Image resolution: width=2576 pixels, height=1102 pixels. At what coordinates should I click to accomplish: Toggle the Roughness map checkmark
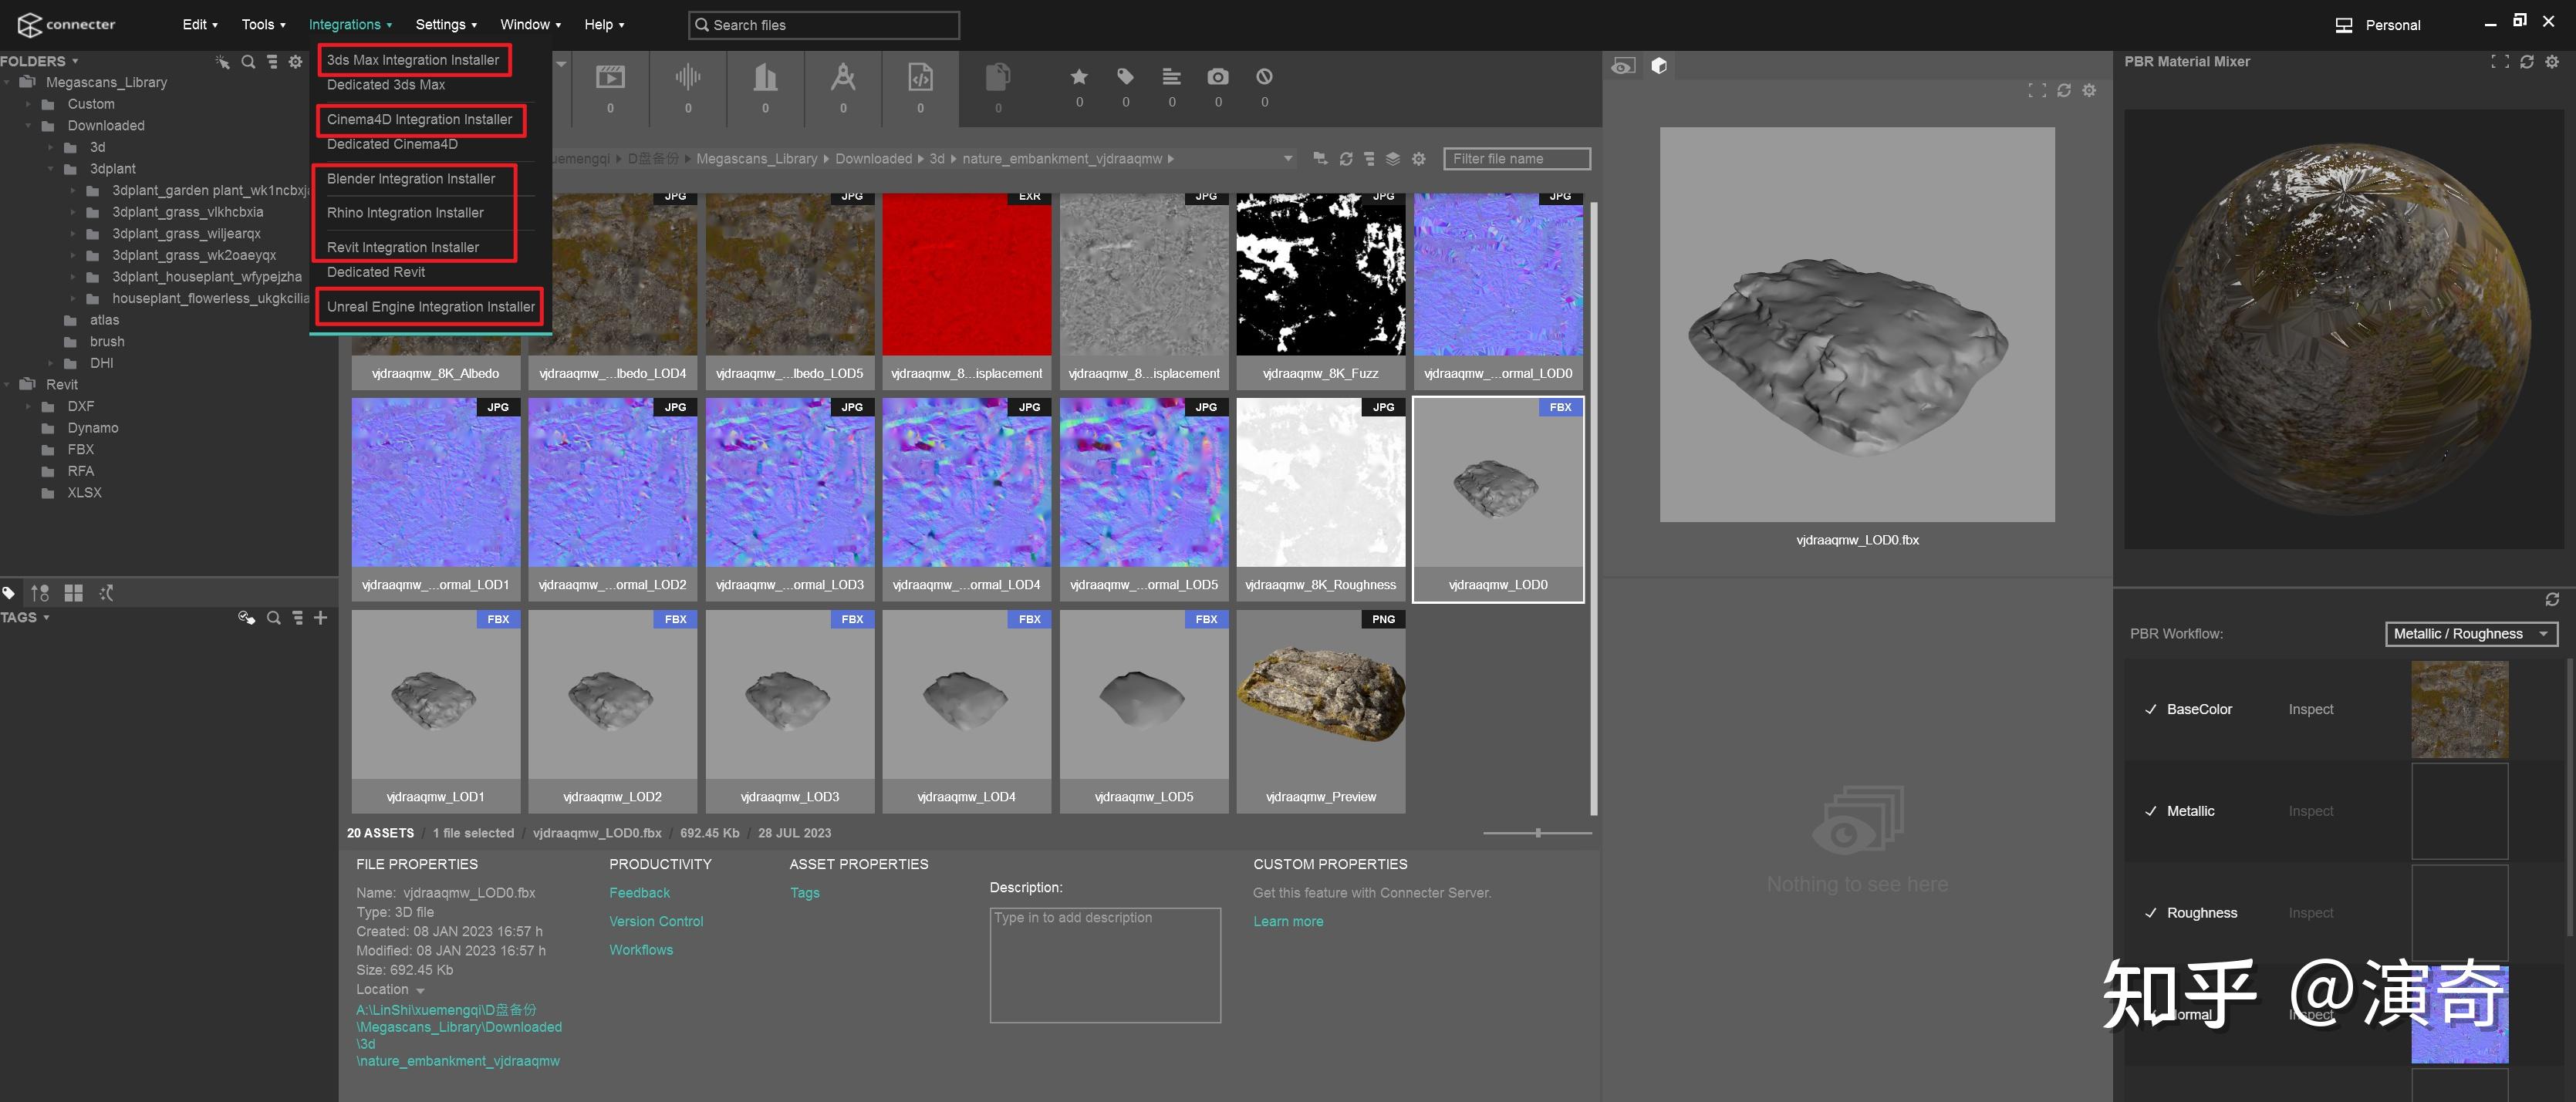(x=2150, y=913)
